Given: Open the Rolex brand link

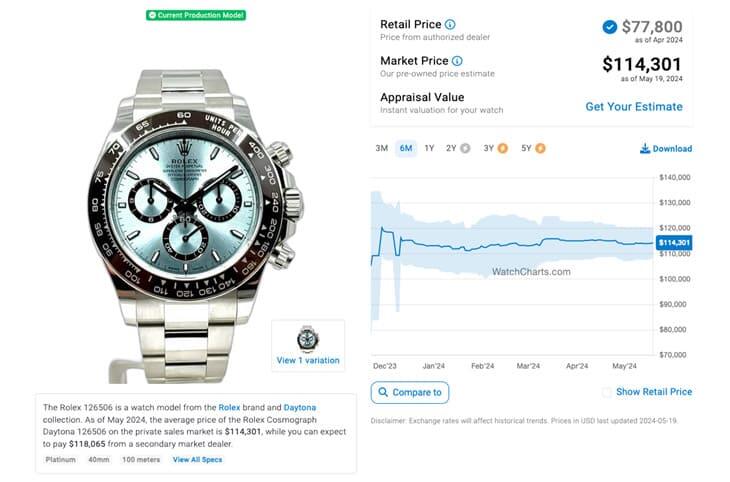Looking at the screenshot, I should click(230, 408).
